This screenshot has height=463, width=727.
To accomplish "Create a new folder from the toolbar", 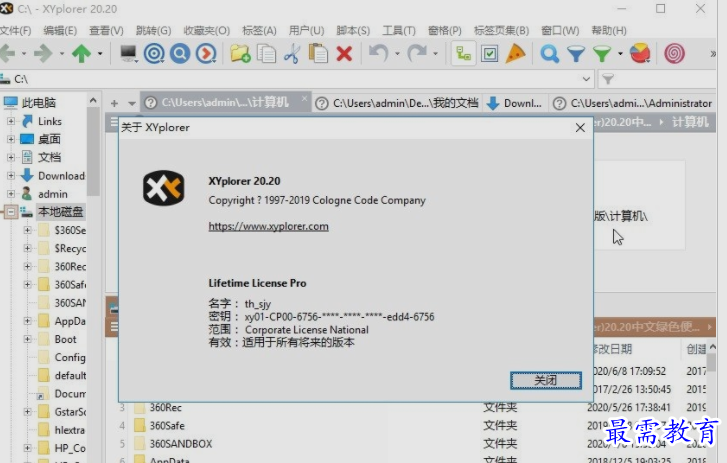I will coord(240,54).
